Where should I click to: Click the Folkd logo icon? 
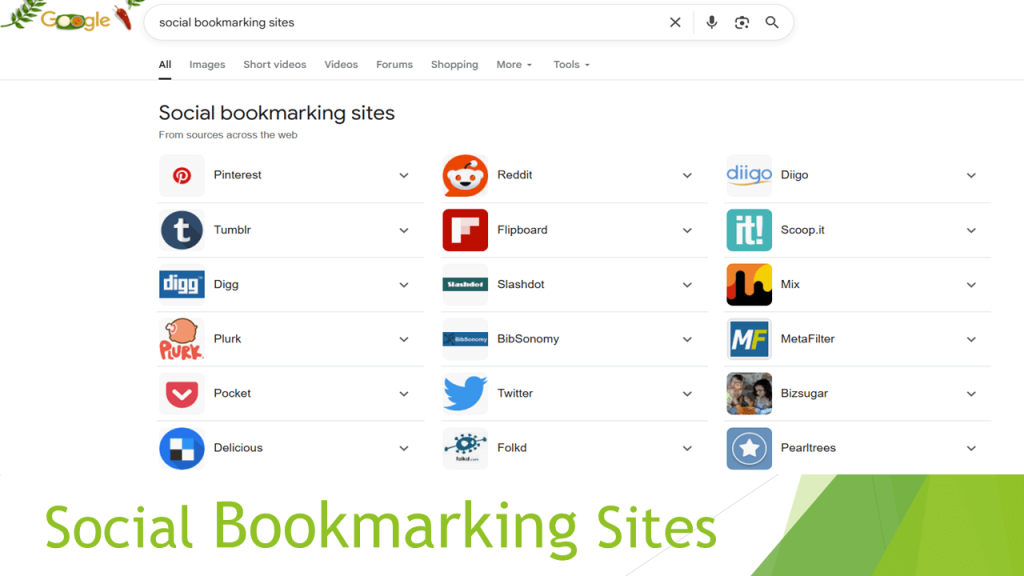[x=465, y=448]
